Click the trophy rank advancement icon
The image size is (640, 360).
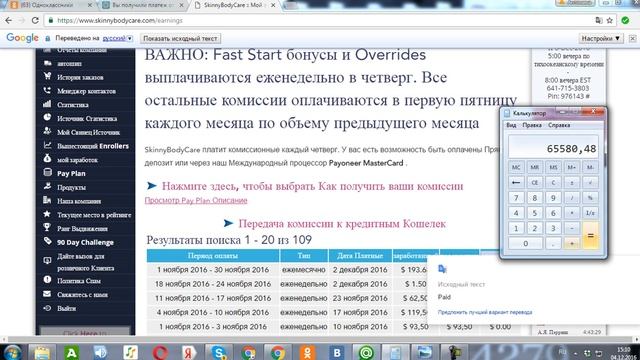(47, 228)
